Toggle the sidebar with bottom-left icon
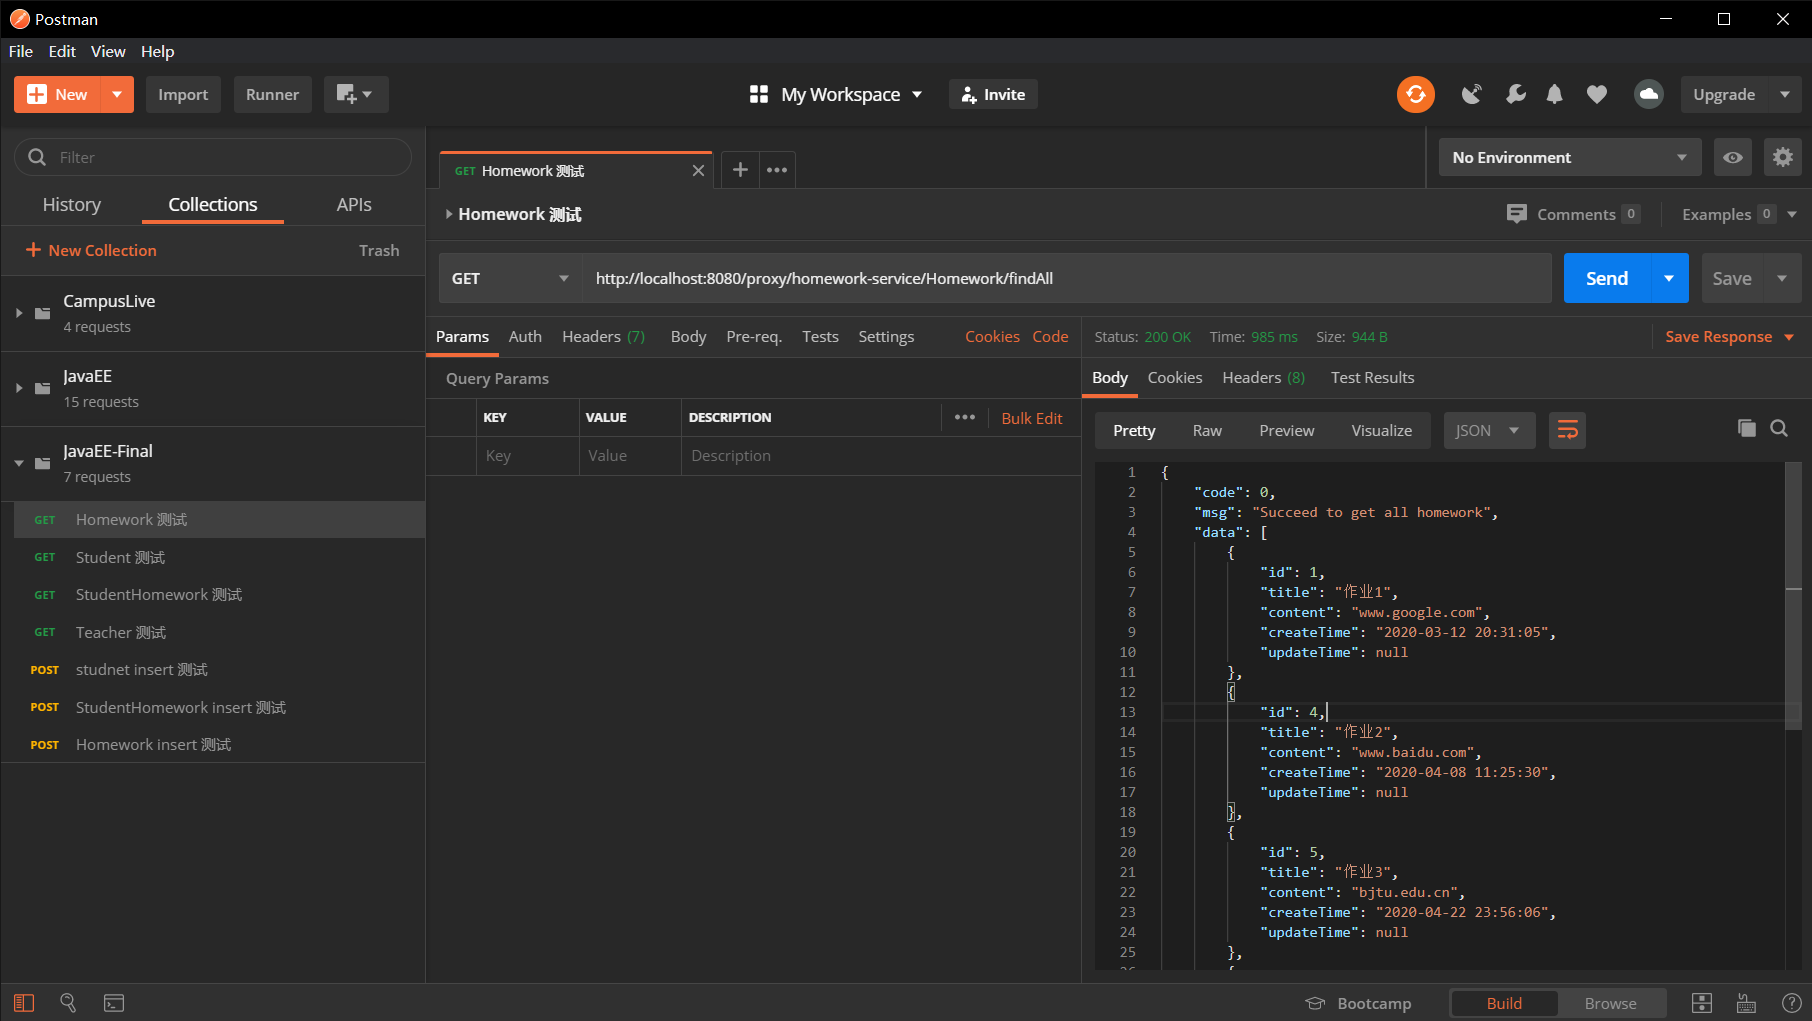Image resolution: width=1812 pixels, height=1021 pixels. pos(23,1003)
